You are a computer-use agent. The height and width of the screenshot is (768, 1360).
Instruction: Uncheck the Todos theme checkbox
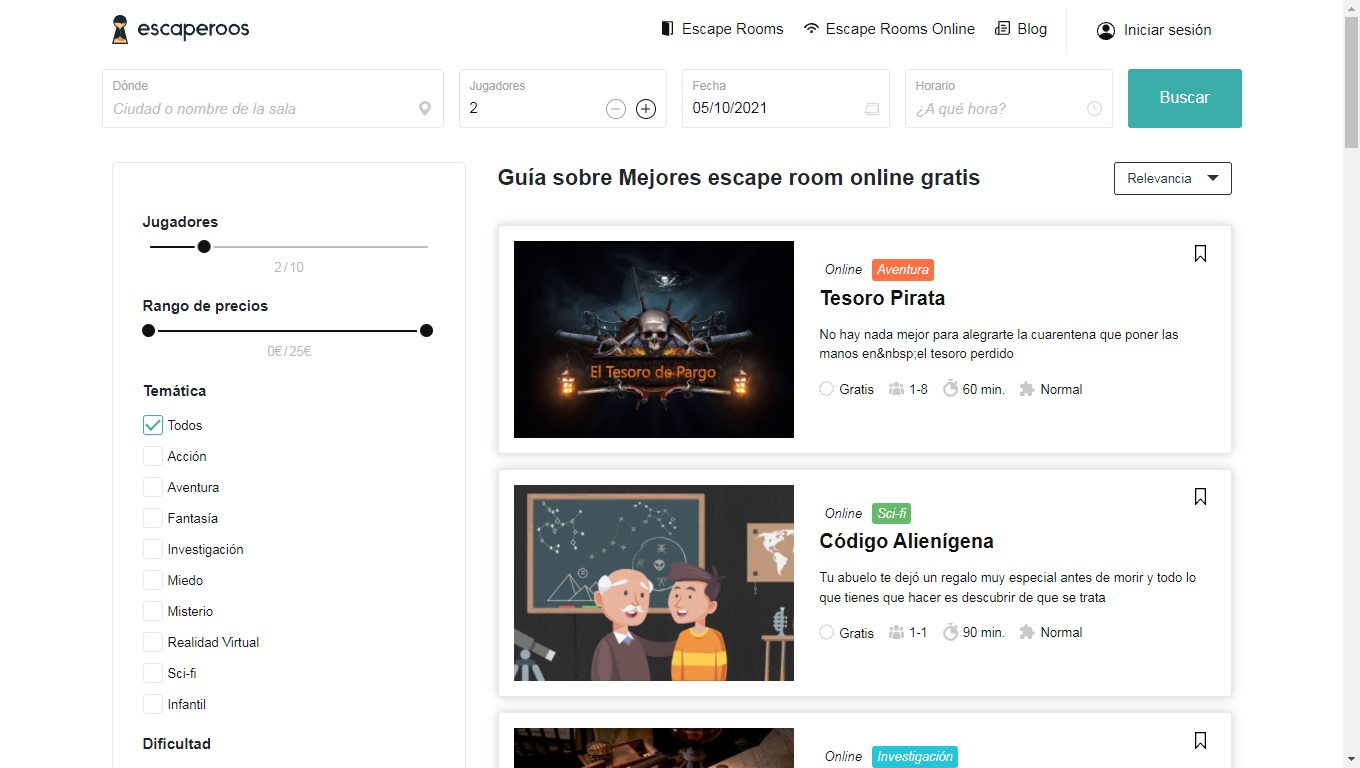coord(153,425)
